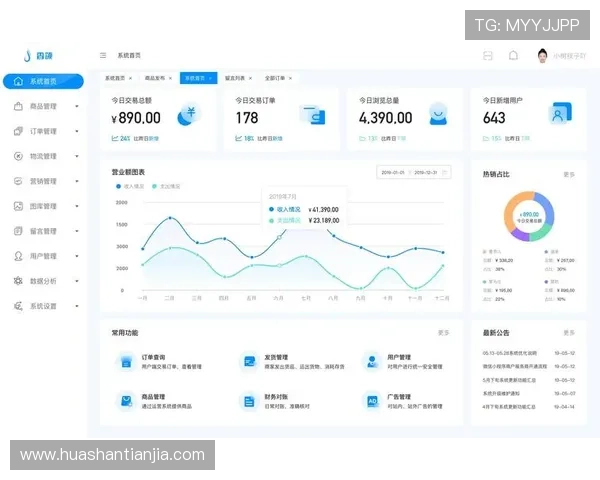Switch to the 全部订单 tab
600x480 pixels.
click(276, 77)
